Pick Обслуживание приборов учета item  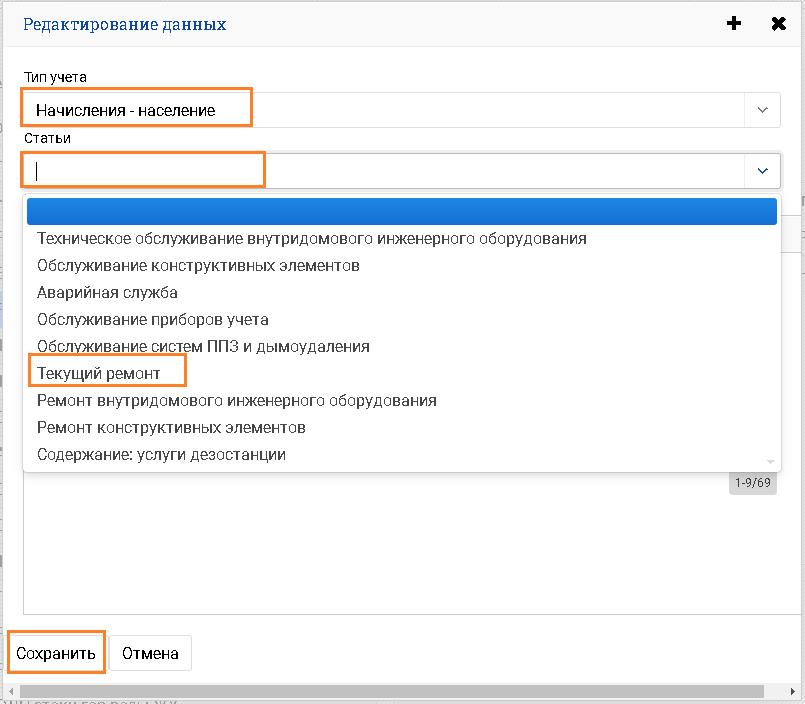152,320
